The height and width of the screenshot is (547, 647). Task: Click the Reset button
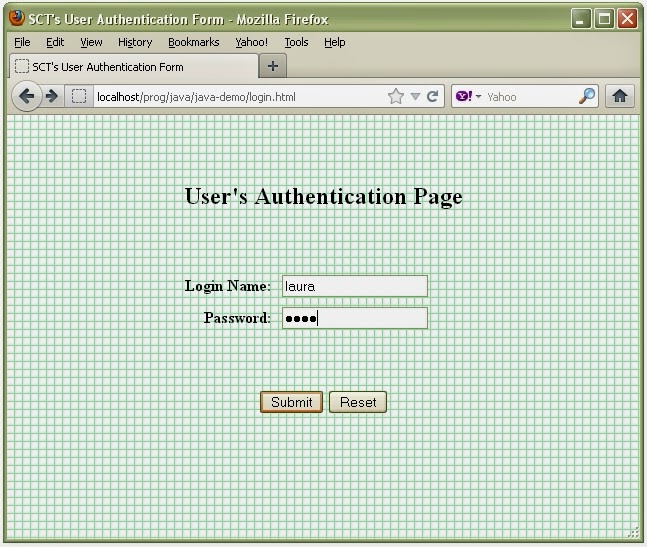358,402
